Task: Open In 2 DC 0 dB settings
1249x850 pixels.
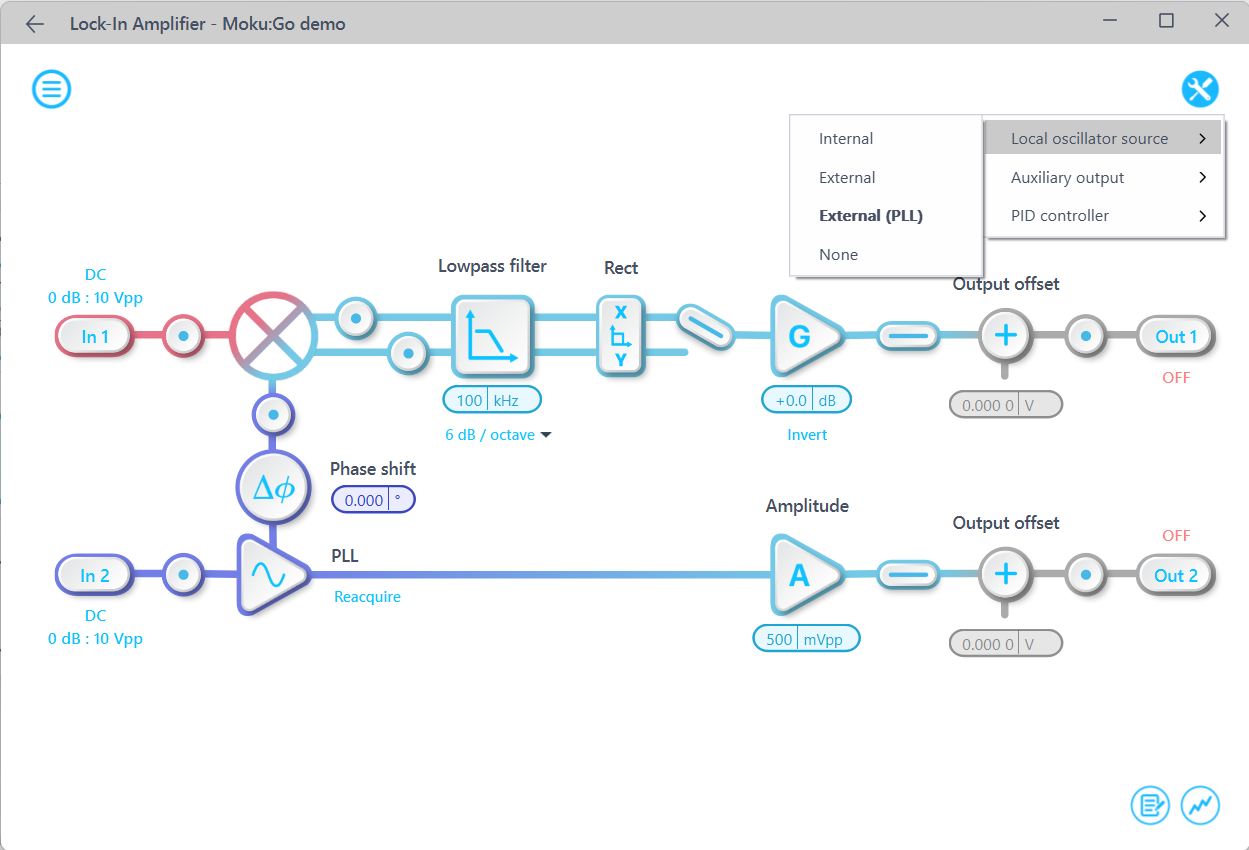Action: 95,627
